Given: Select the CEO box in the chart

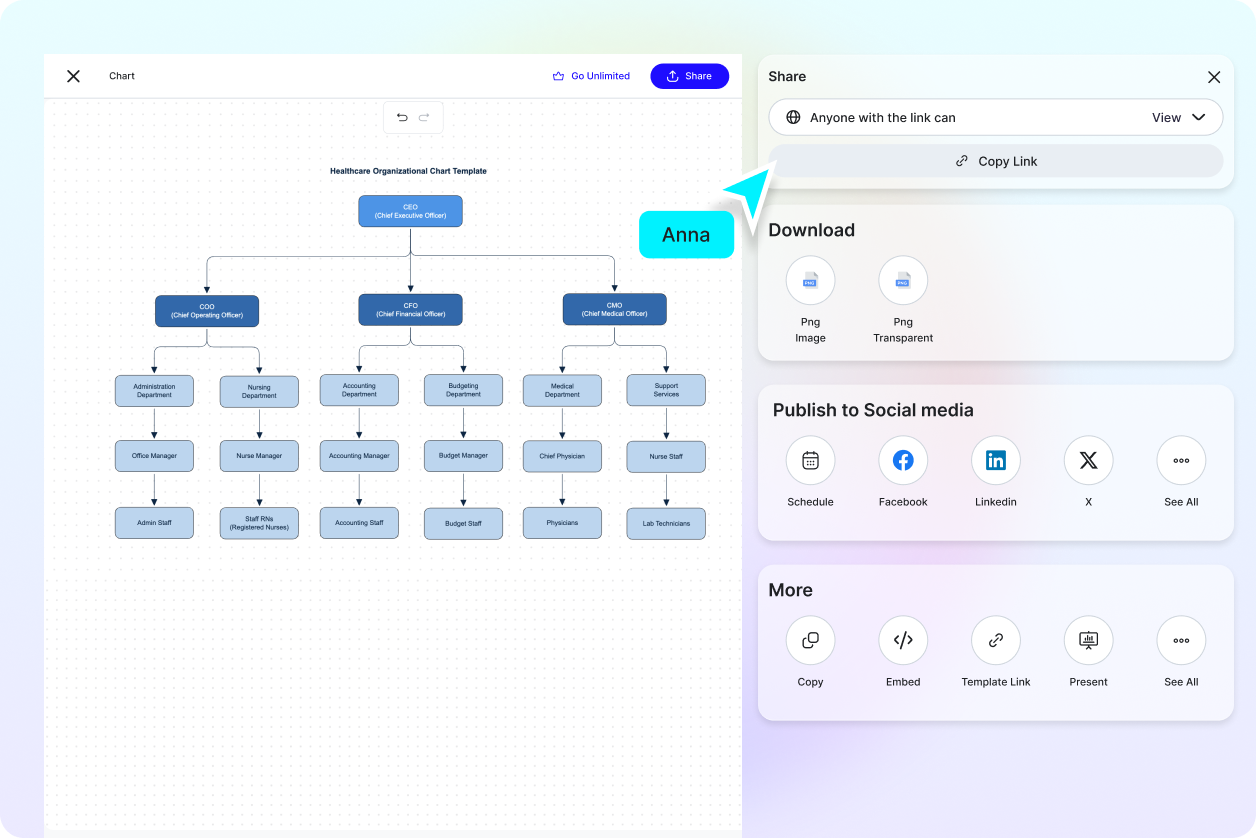Looking at the screenshot, I should (x=410, y=211).
